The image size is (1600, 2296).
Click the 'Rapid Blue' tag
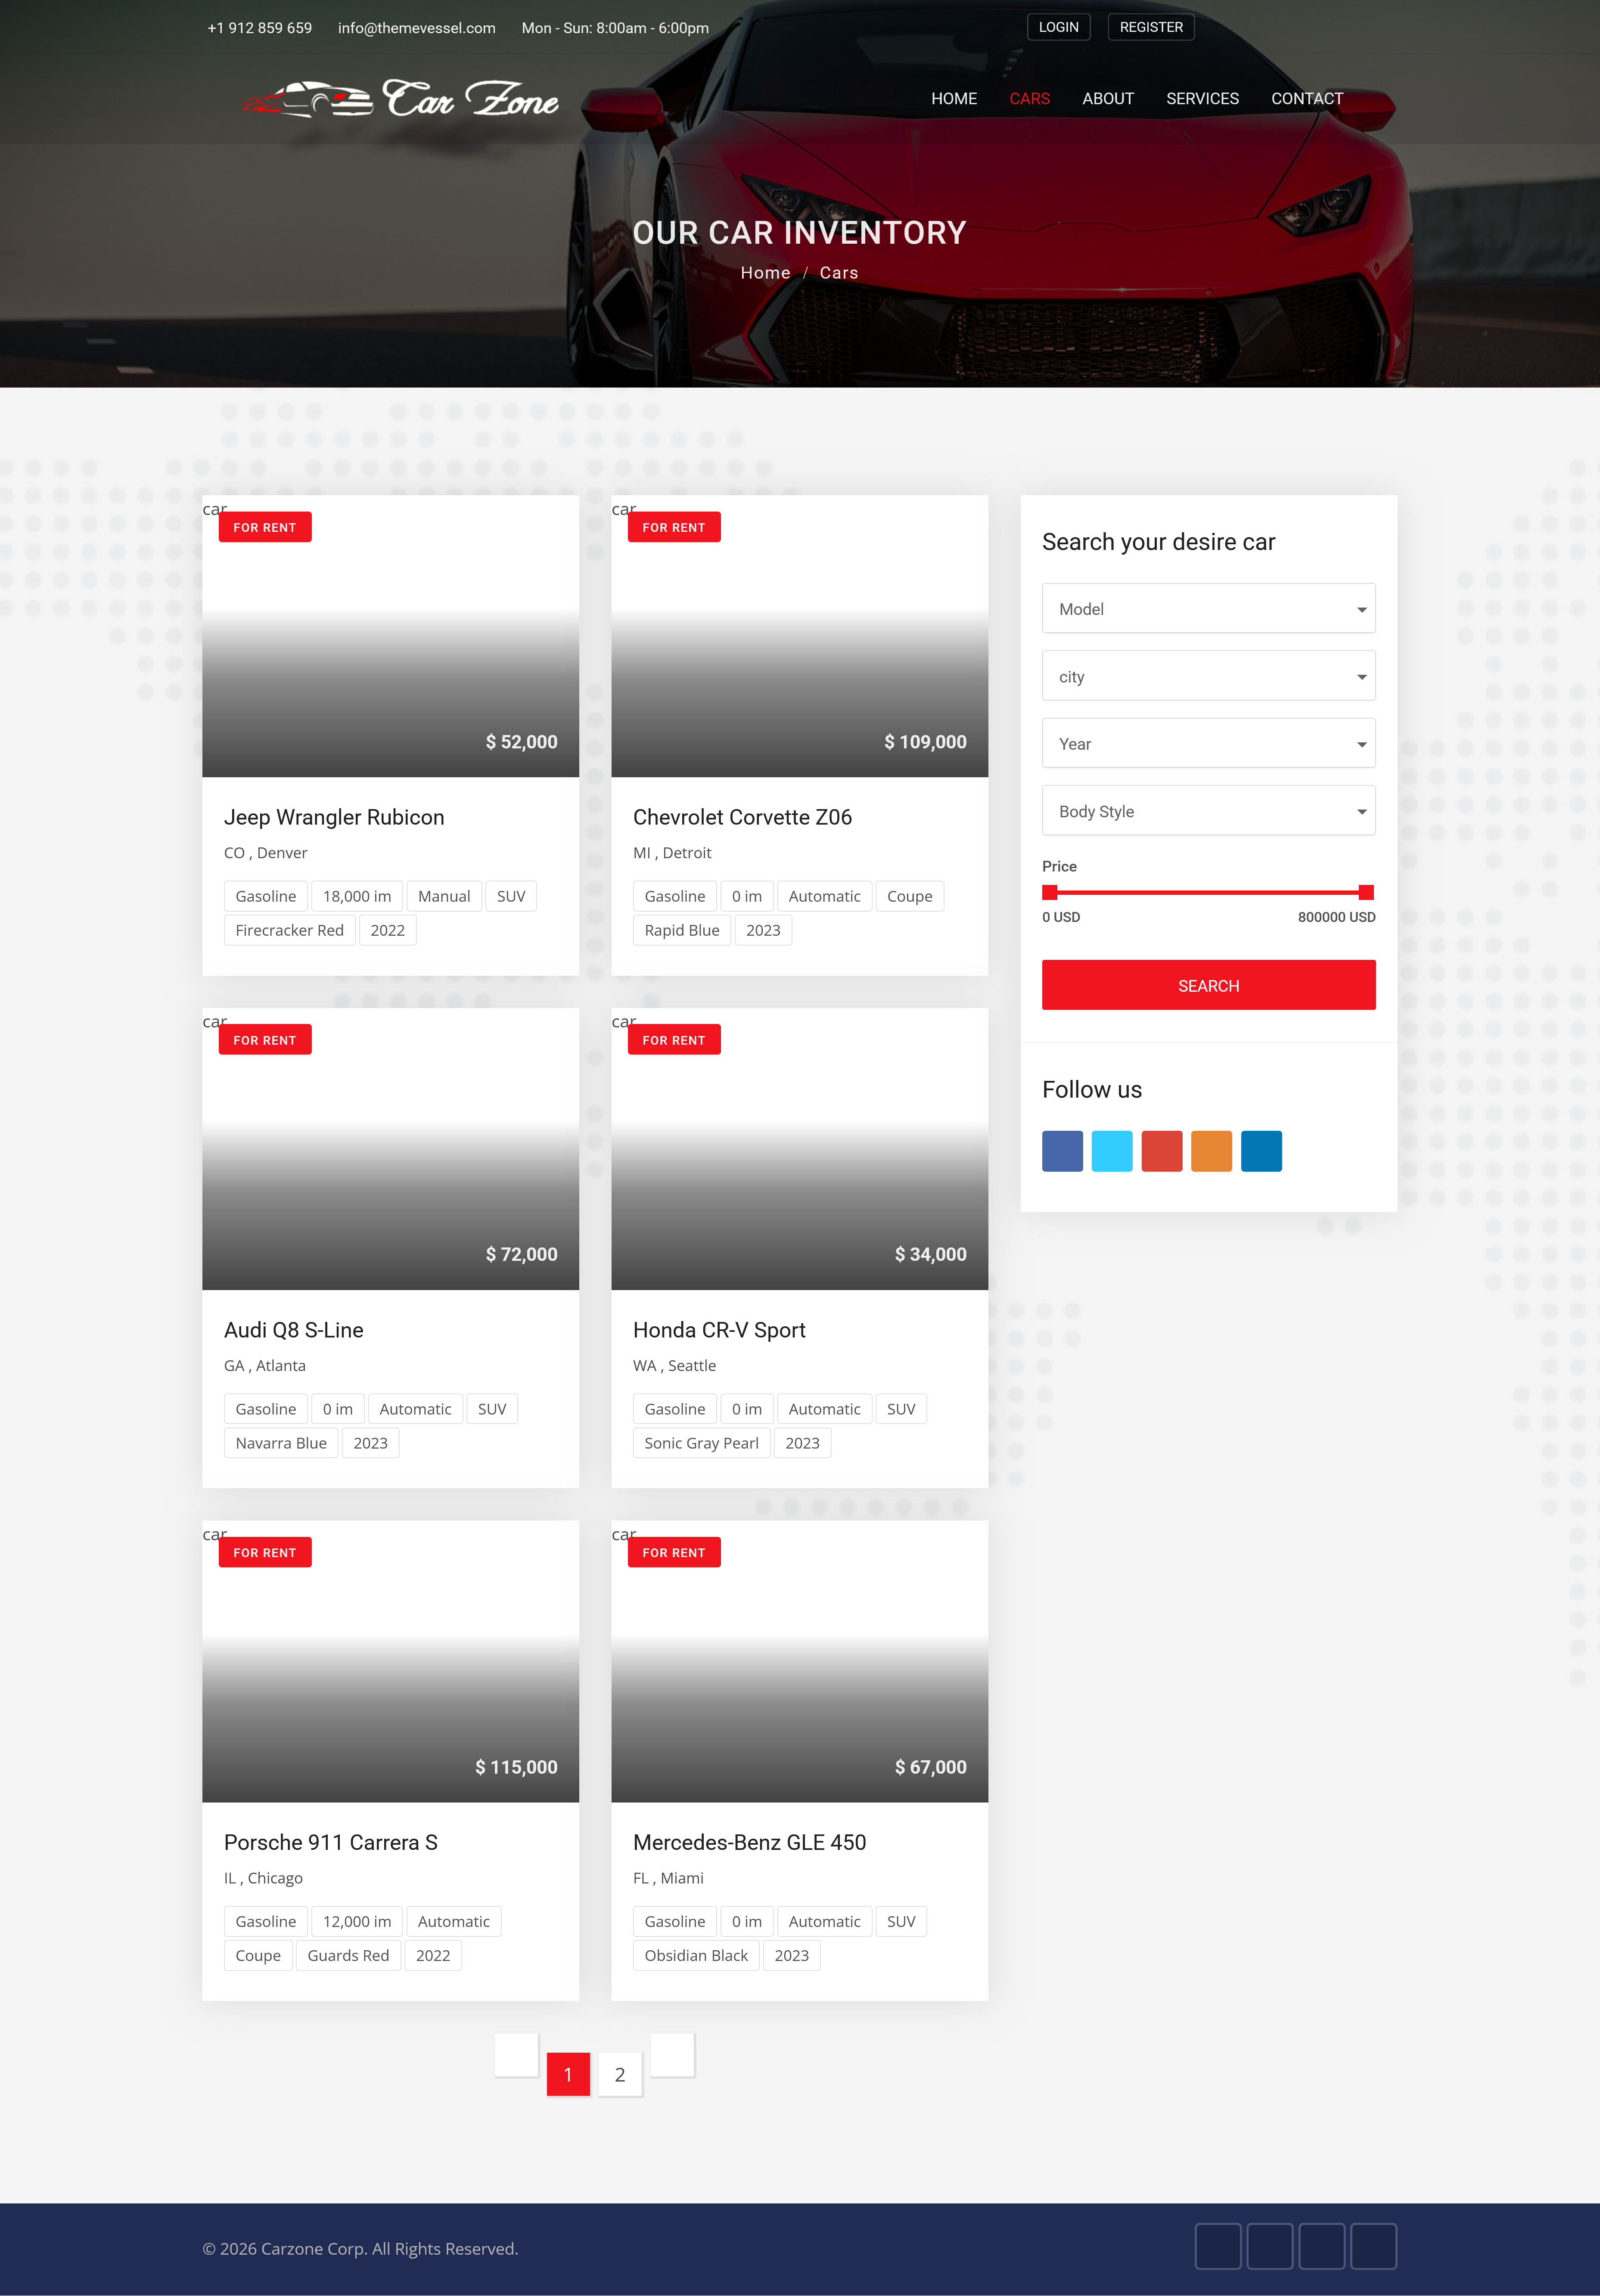coord(682,930)
